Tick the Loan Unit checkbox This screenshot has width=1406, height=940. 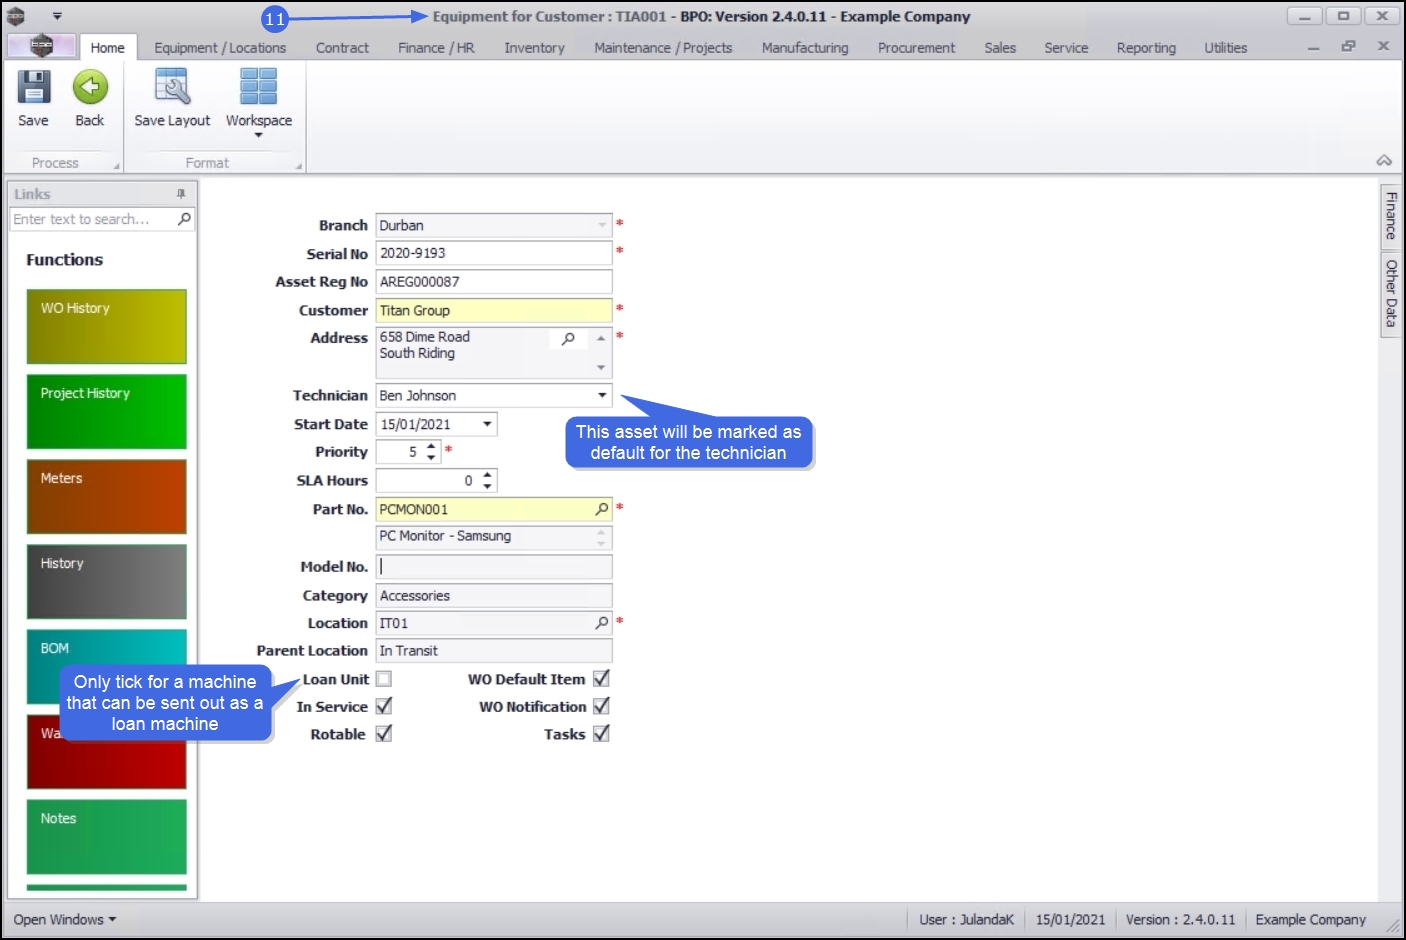tap(384, 679)
